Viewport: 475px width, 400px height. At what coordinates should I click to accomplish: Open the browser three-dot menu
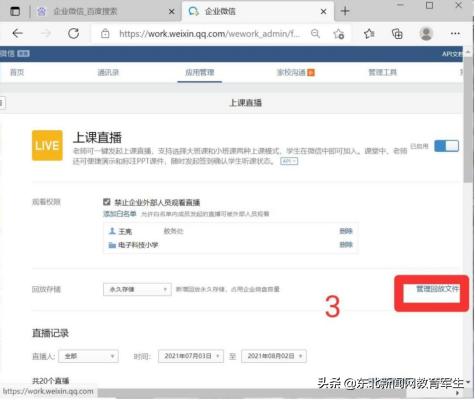pos(455,33)
